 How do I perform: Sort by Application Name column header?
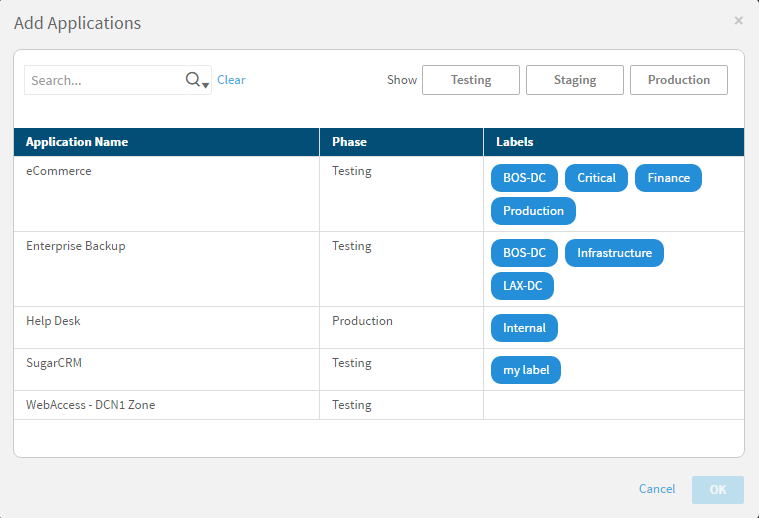click(77, 142)
